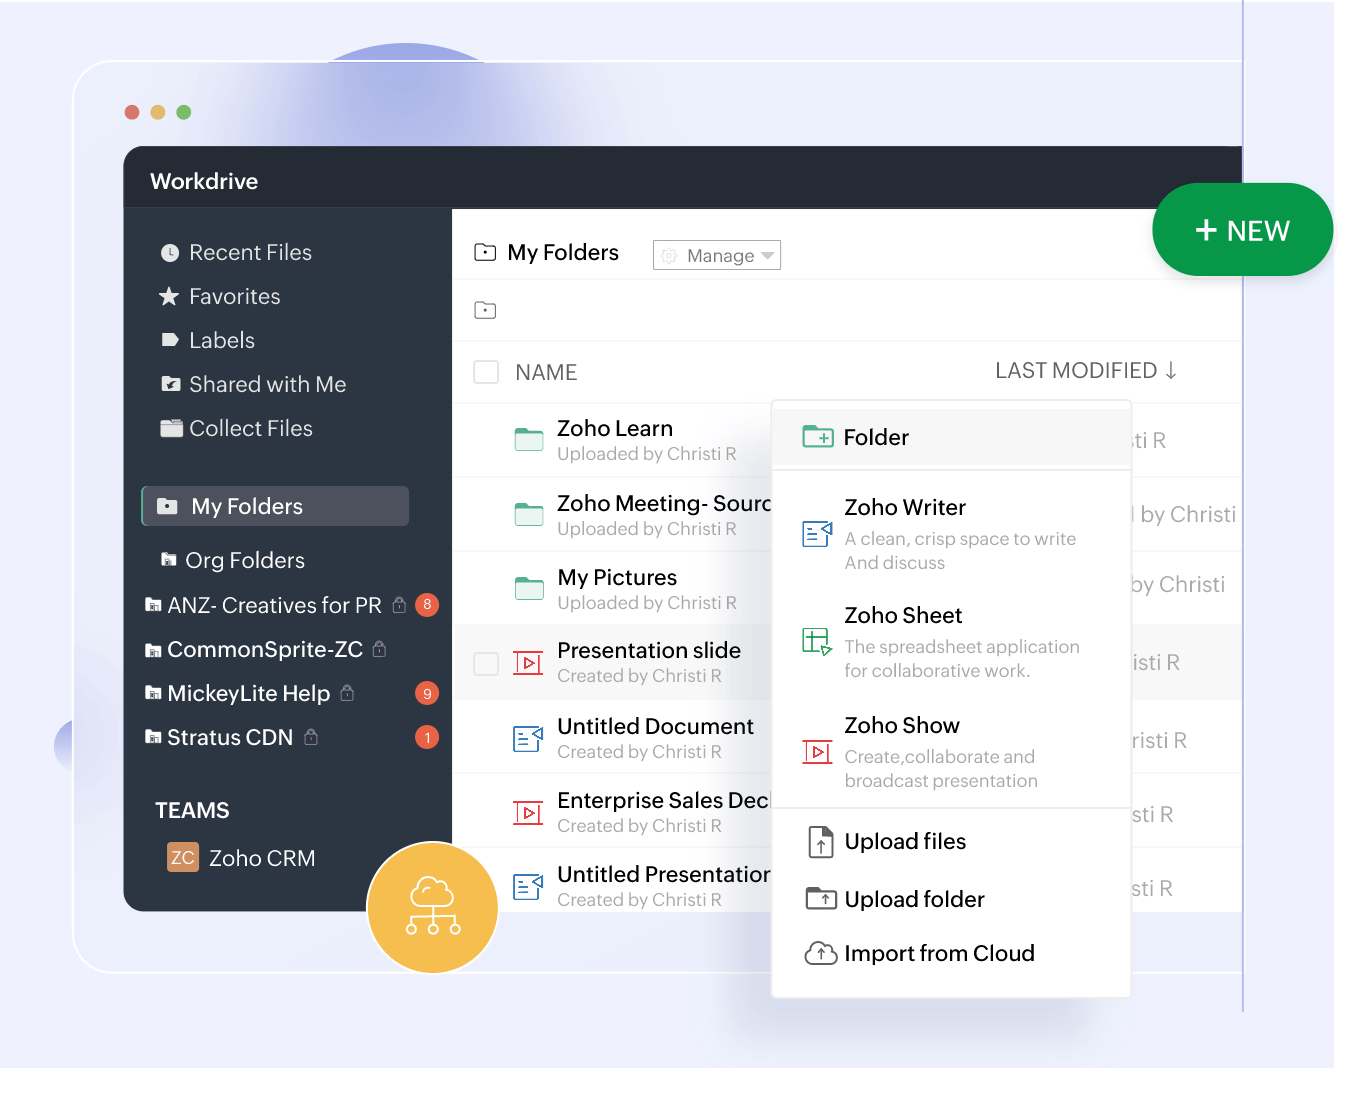Open Favorites in sidebar
This screenshot has height=1099, width=1352.
click(235, 297)
